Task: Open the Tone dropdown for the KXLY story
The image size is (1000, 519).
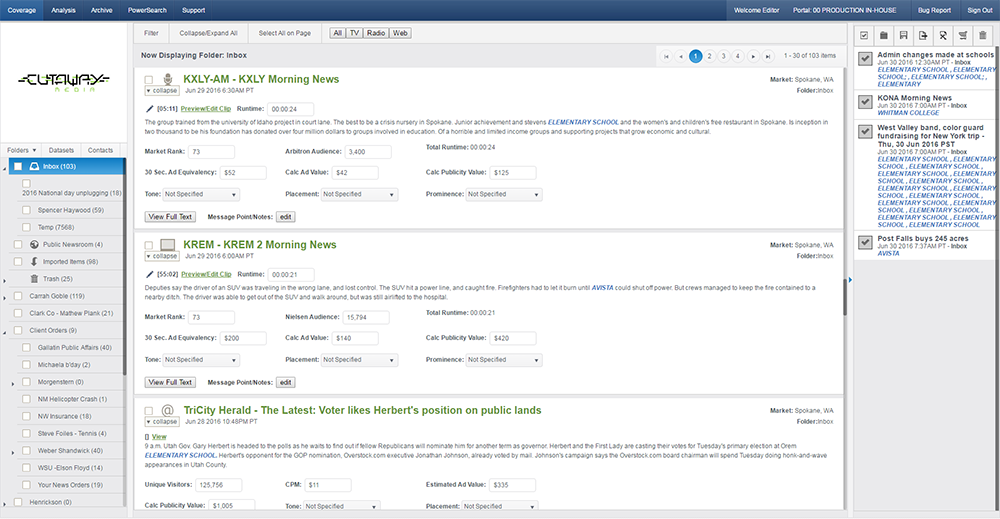Action: [x=201, y=194]
